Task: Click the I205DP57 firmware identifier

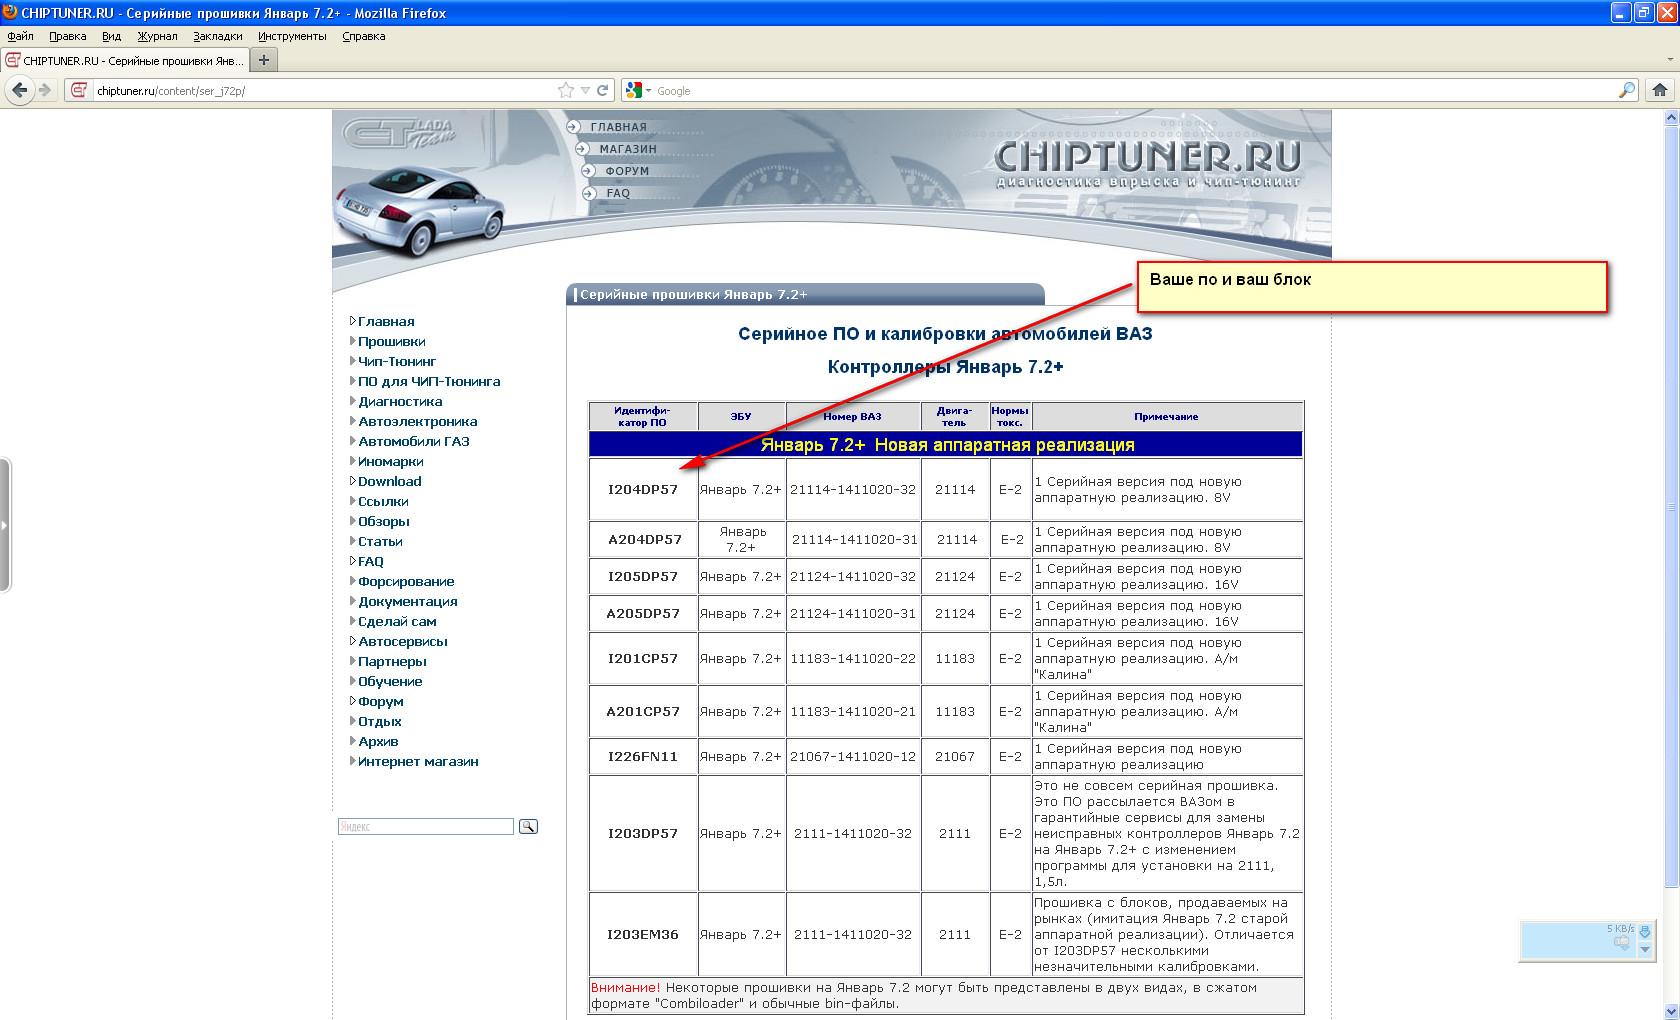Action: (x=643, y=577)
